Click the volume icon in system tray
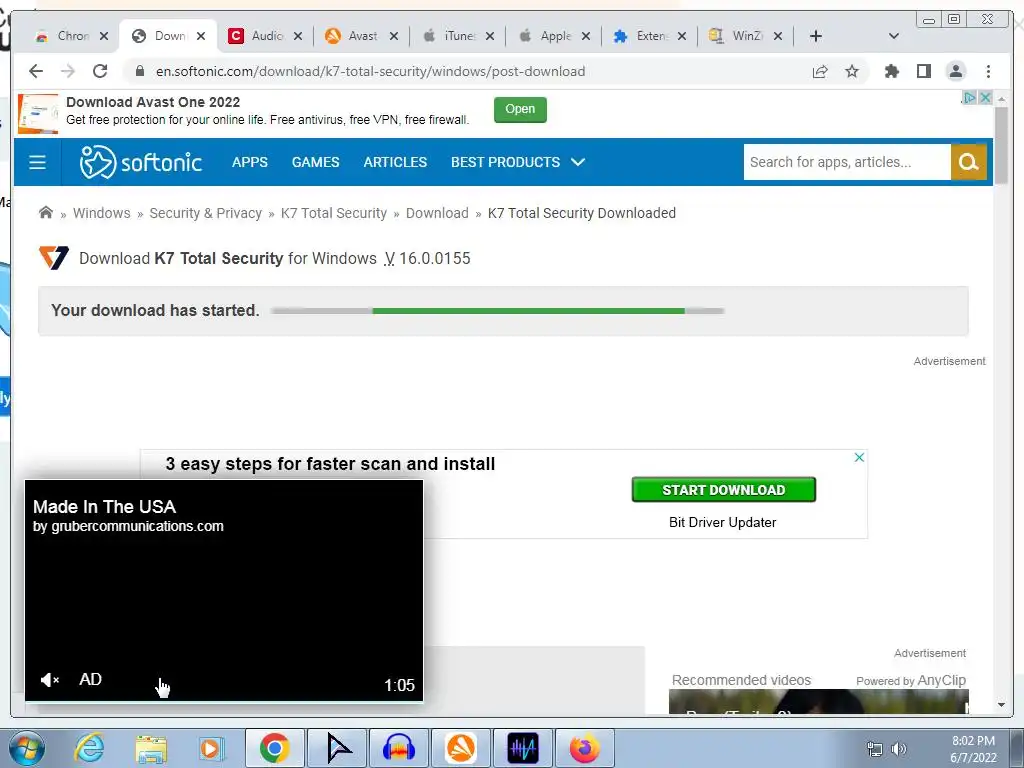1024x768 pixels. (899, 749)
